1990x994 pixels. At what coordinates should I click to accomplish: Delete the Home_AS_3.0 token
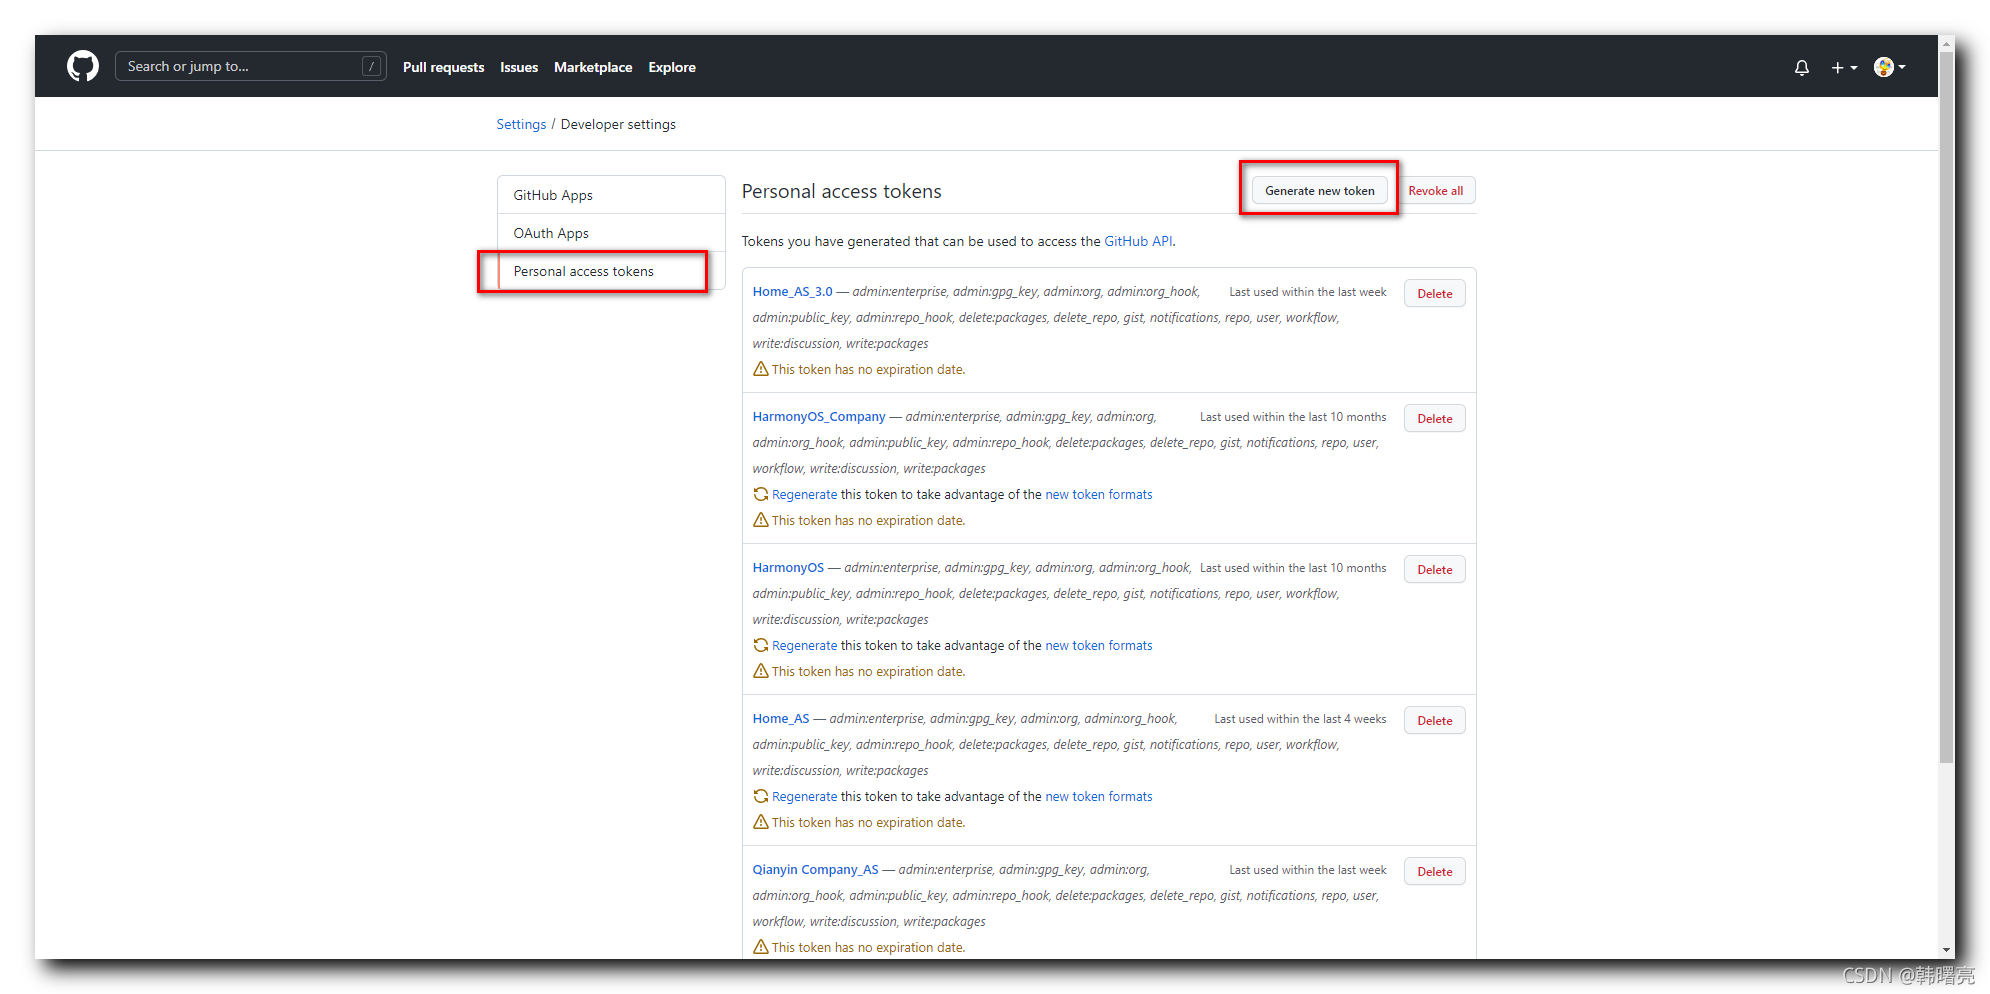[x=1434, y=293]
